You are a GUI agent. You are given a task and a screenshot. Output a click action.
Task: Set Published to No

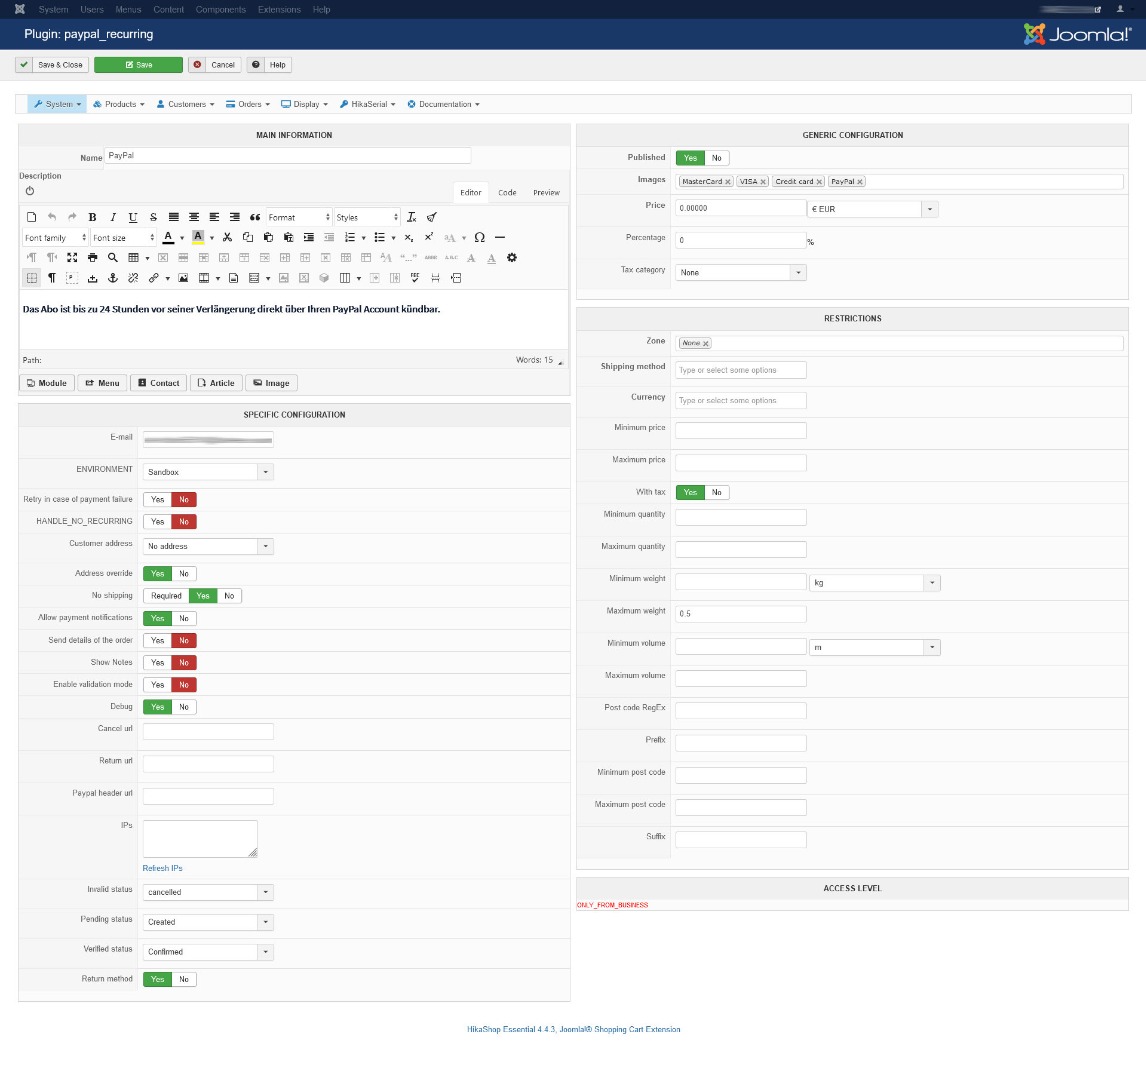pyautogui.click(x=717, y=158)
